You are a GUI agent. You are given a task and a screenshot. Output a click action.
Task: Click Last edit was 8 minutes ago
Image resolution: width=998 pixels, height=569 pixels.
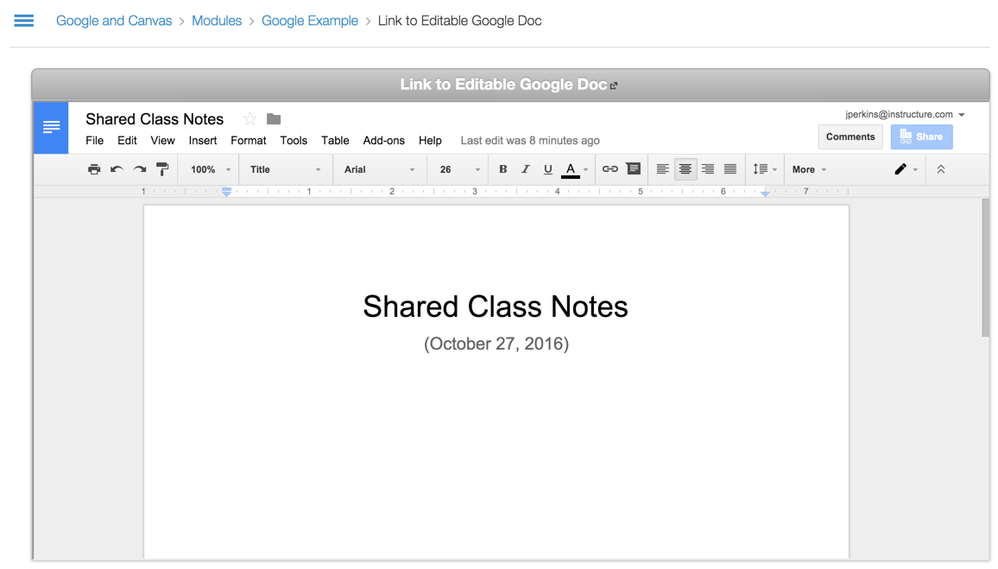coord(530,141)
